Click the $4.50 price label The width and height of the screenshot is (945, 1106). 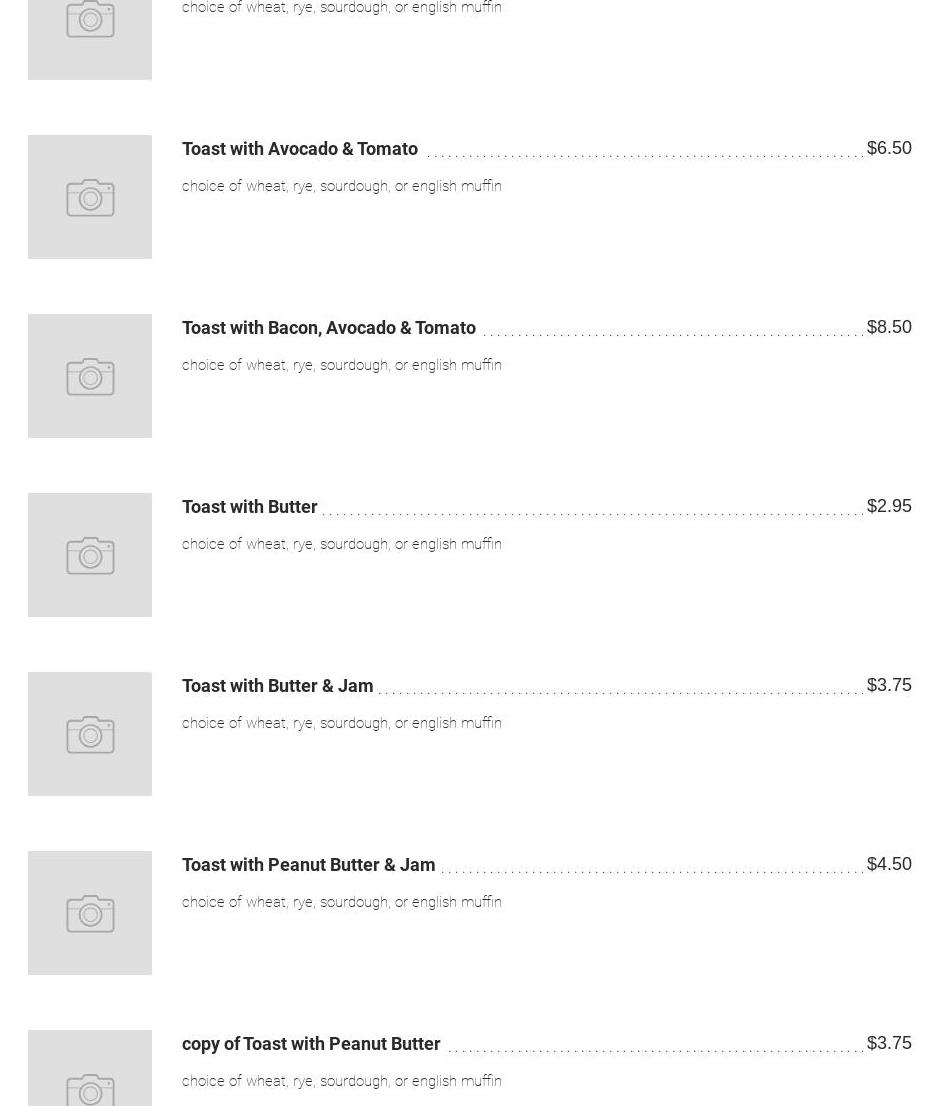pos(889,864)
